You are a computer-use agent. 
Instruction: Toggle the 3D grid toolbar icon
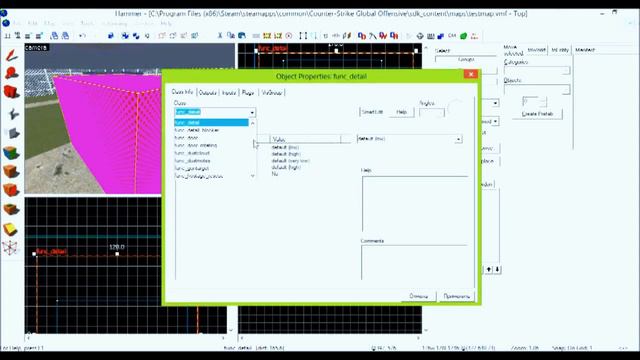pos(18,36)
